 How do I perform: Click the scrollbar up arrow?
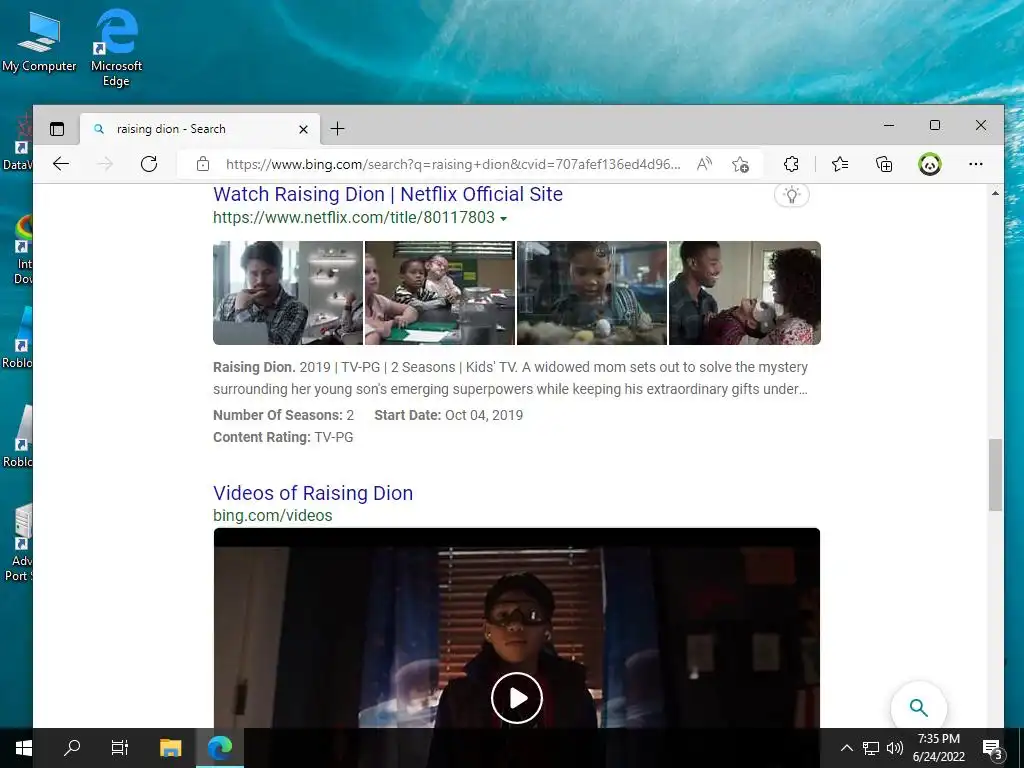(995, 193)
